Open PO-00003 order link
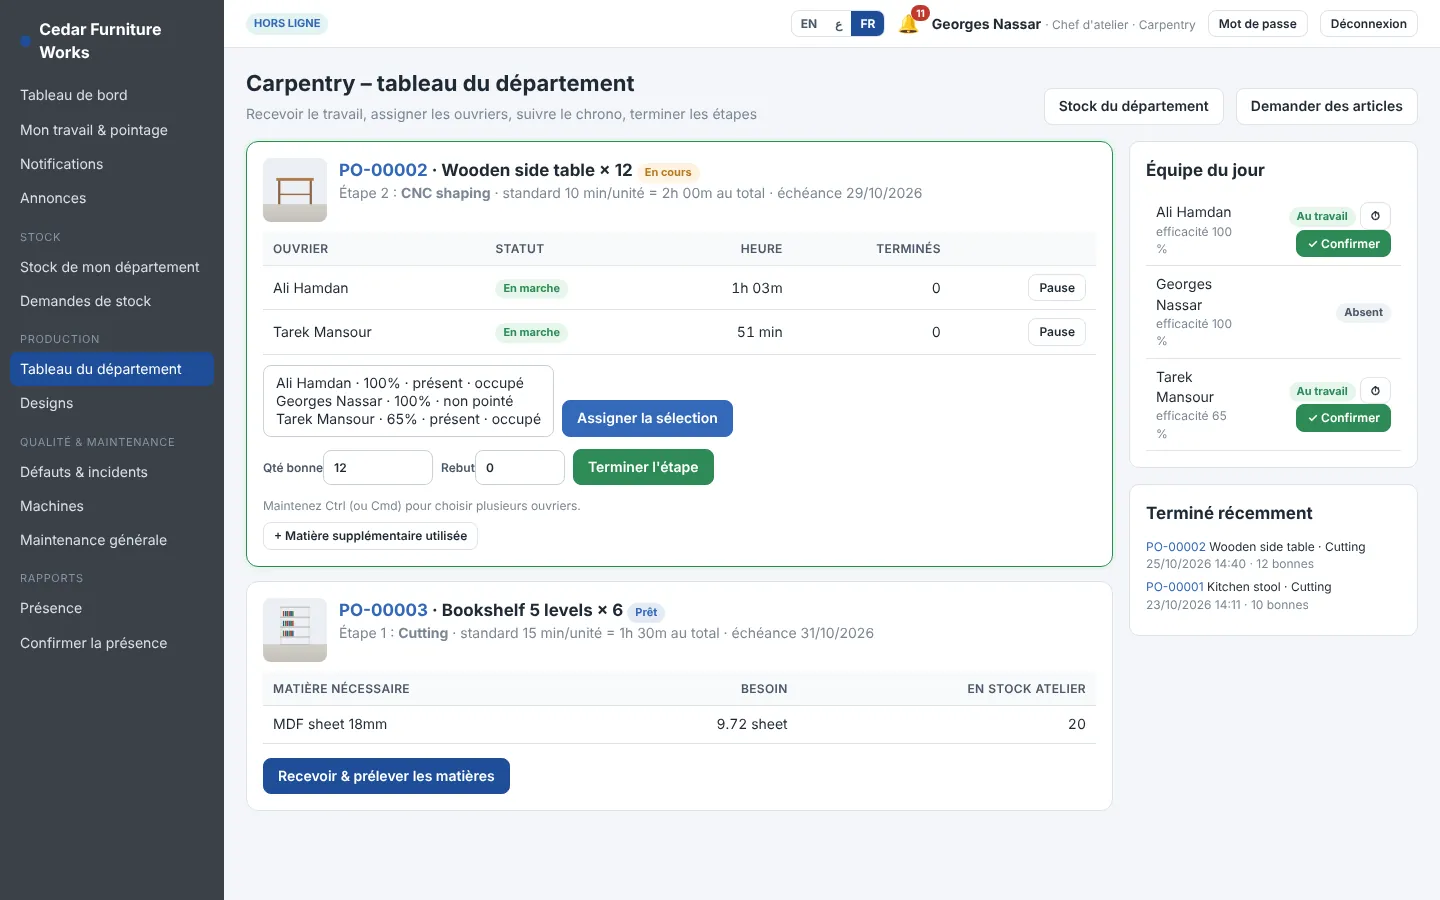 tap(383, 610)
